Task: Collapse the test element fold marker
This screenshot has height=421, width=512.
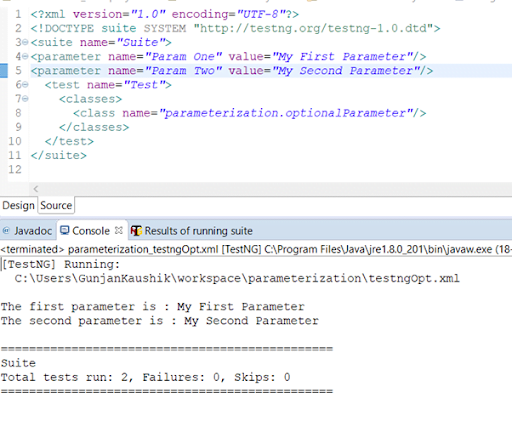Action: point(25,85)
